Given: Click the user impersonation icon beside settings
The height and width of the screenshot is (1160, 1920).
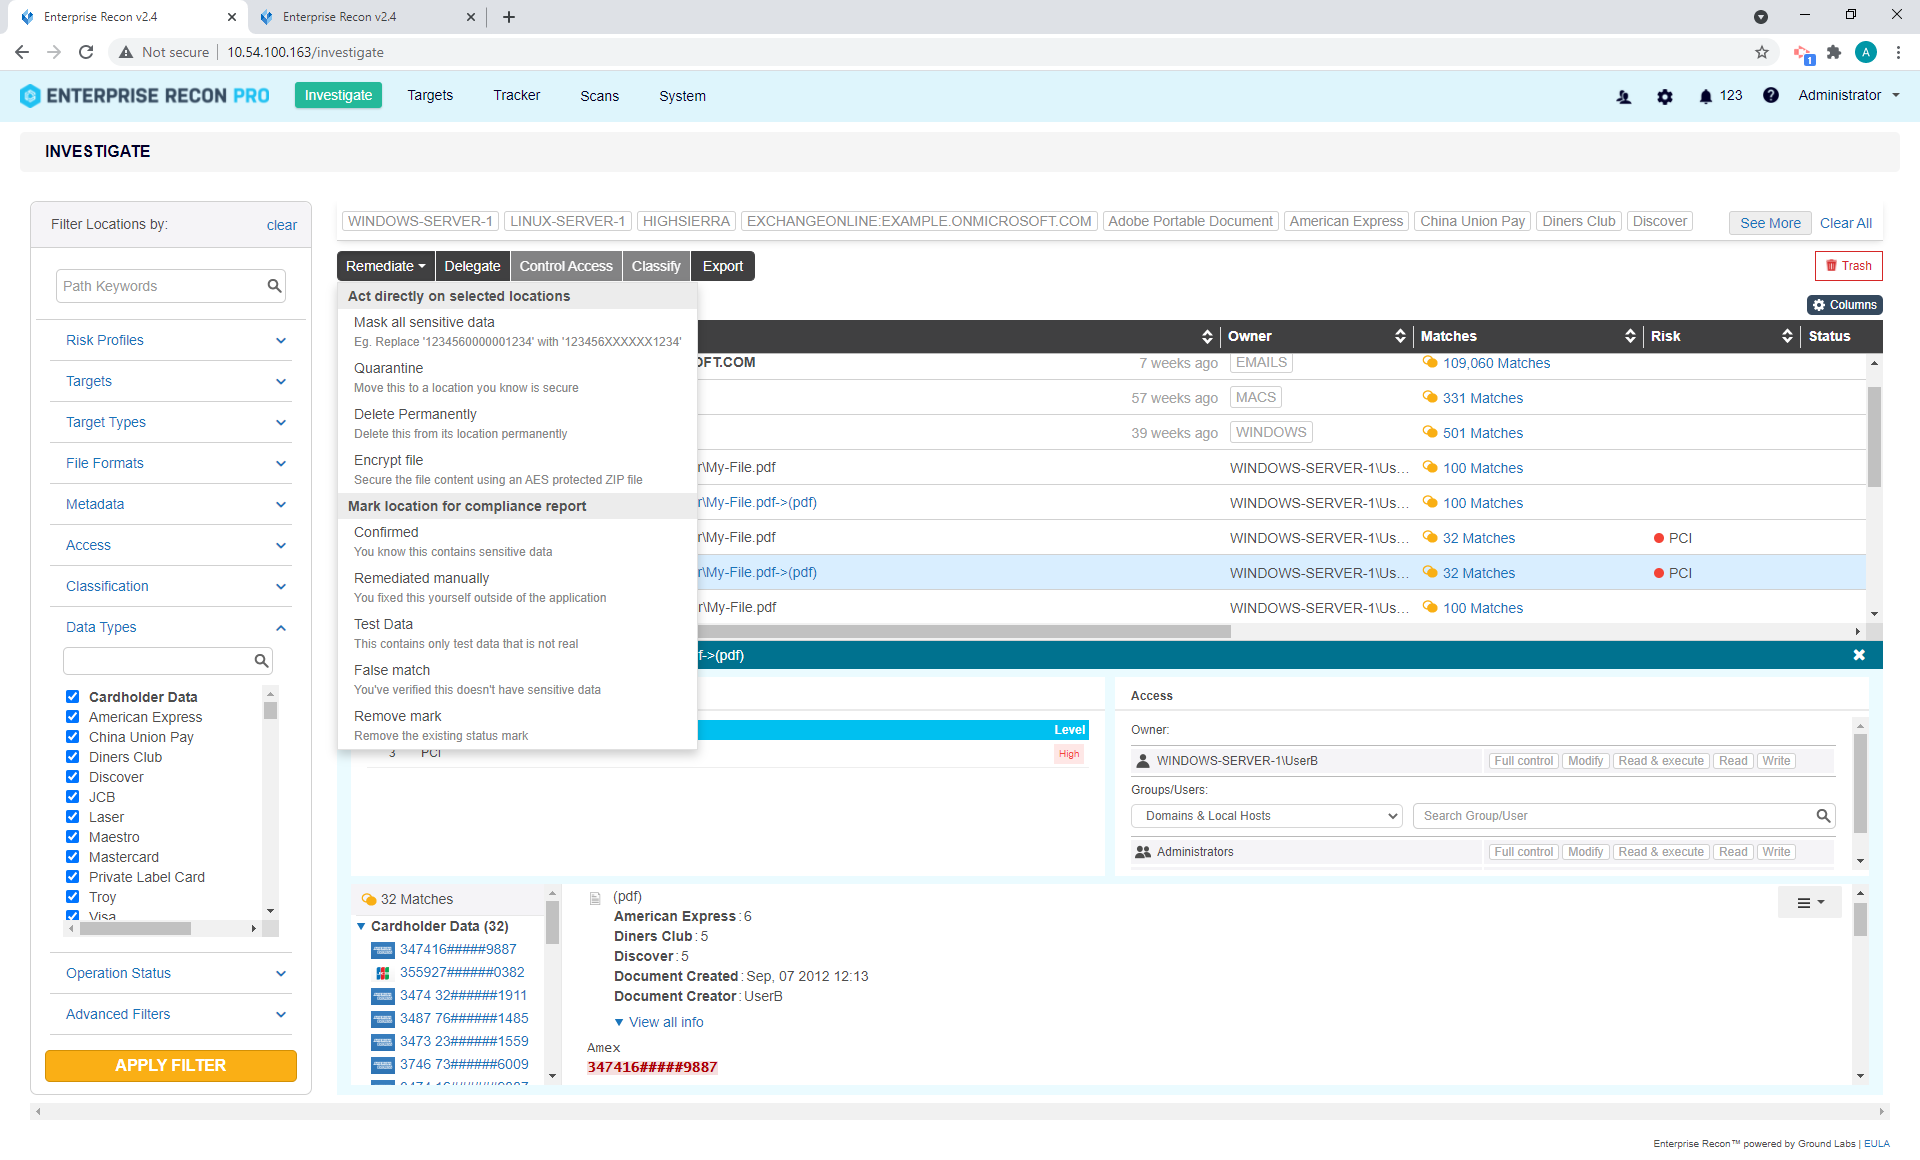Looking at the screenshot, I should [x=1623, y=97].
